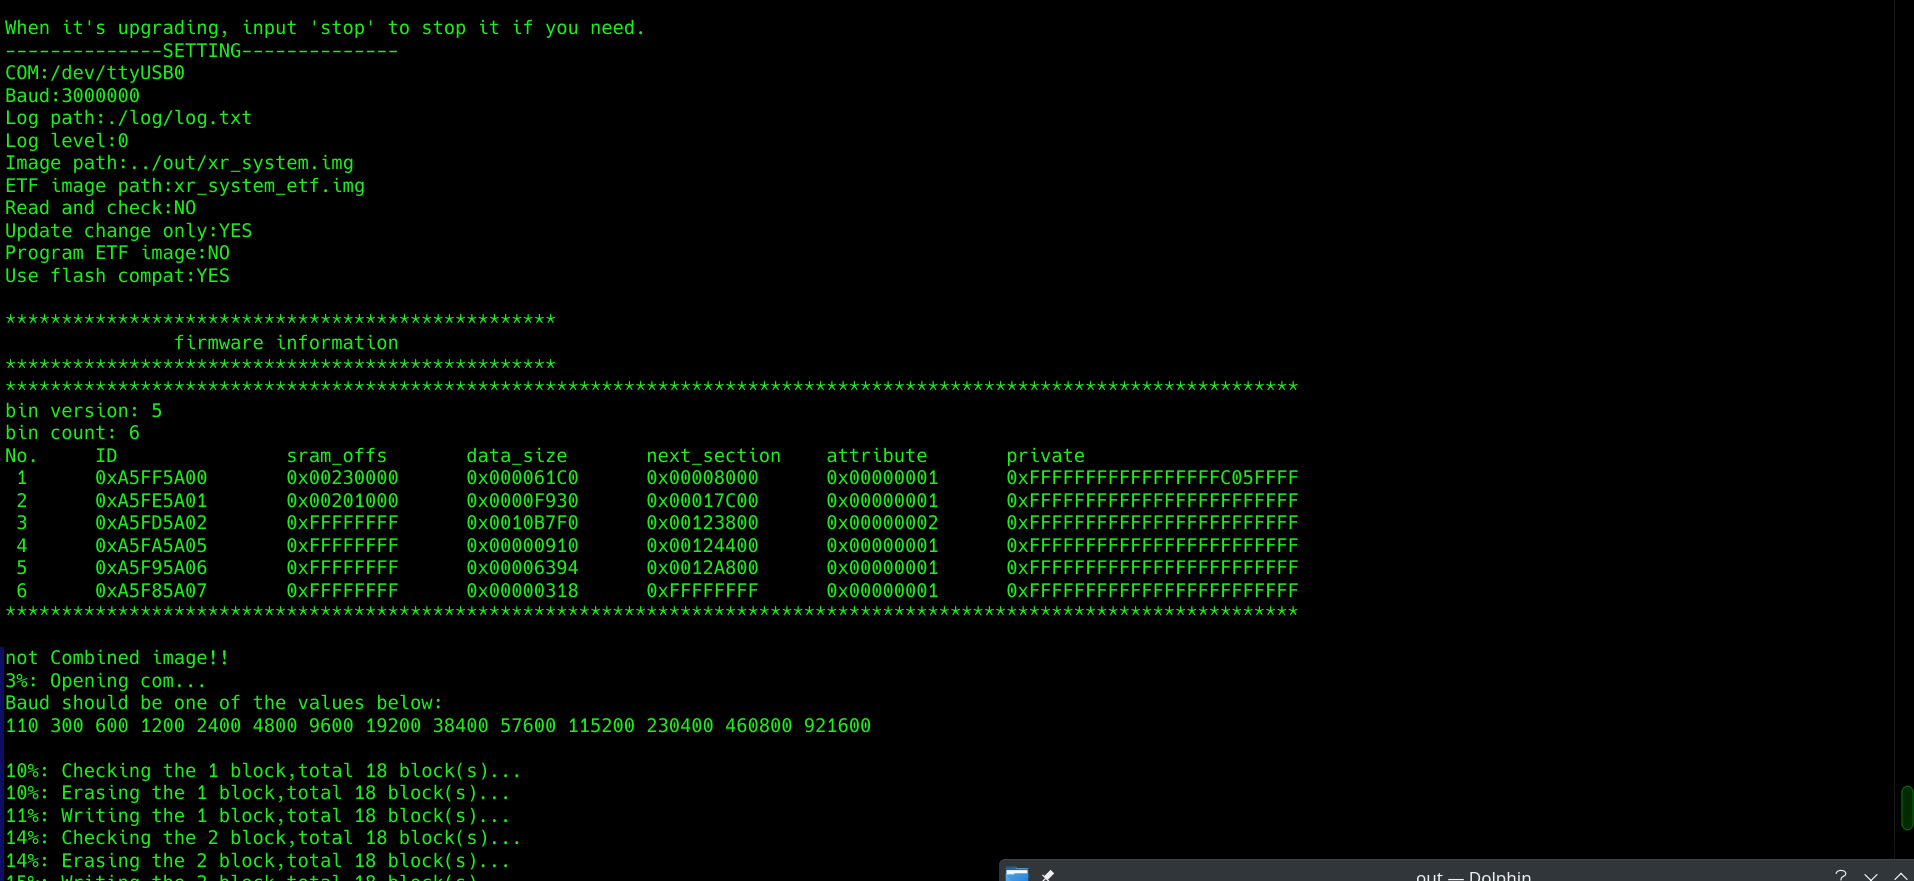This screenshot has width=1914, height=881.
Task: Select next_section value 0x0012A800
Action: [702, 568]
